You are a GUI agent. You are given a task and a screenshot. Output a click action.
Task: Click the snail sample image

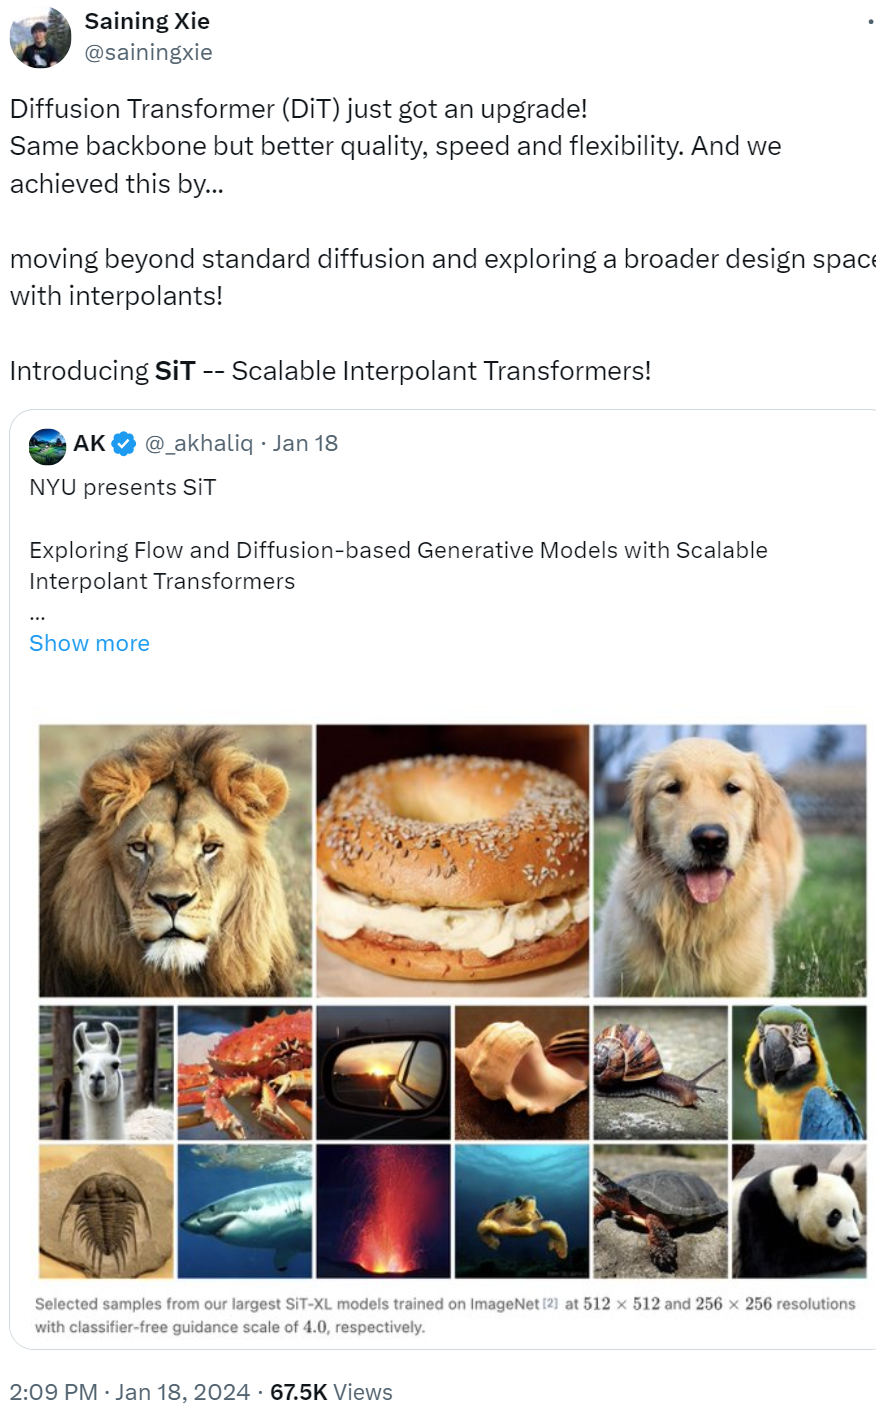pyautogui.click(x=661, y=1072)
